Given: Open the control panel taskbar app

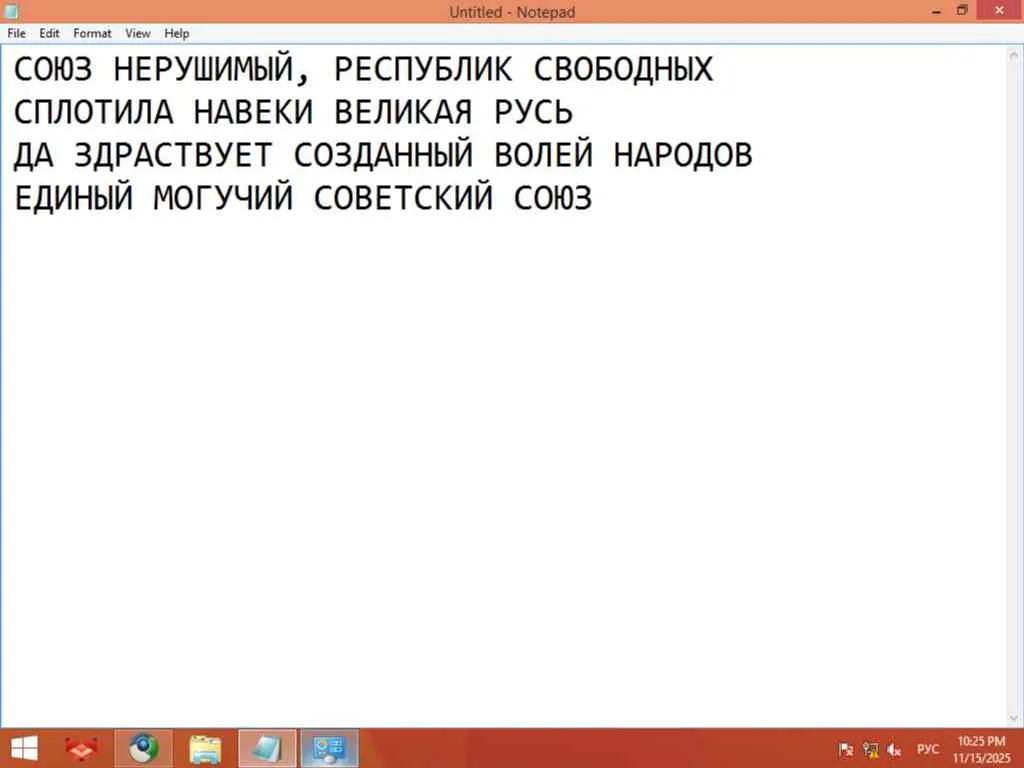Looking at the screenshot, I should click(x=329, y=748).
